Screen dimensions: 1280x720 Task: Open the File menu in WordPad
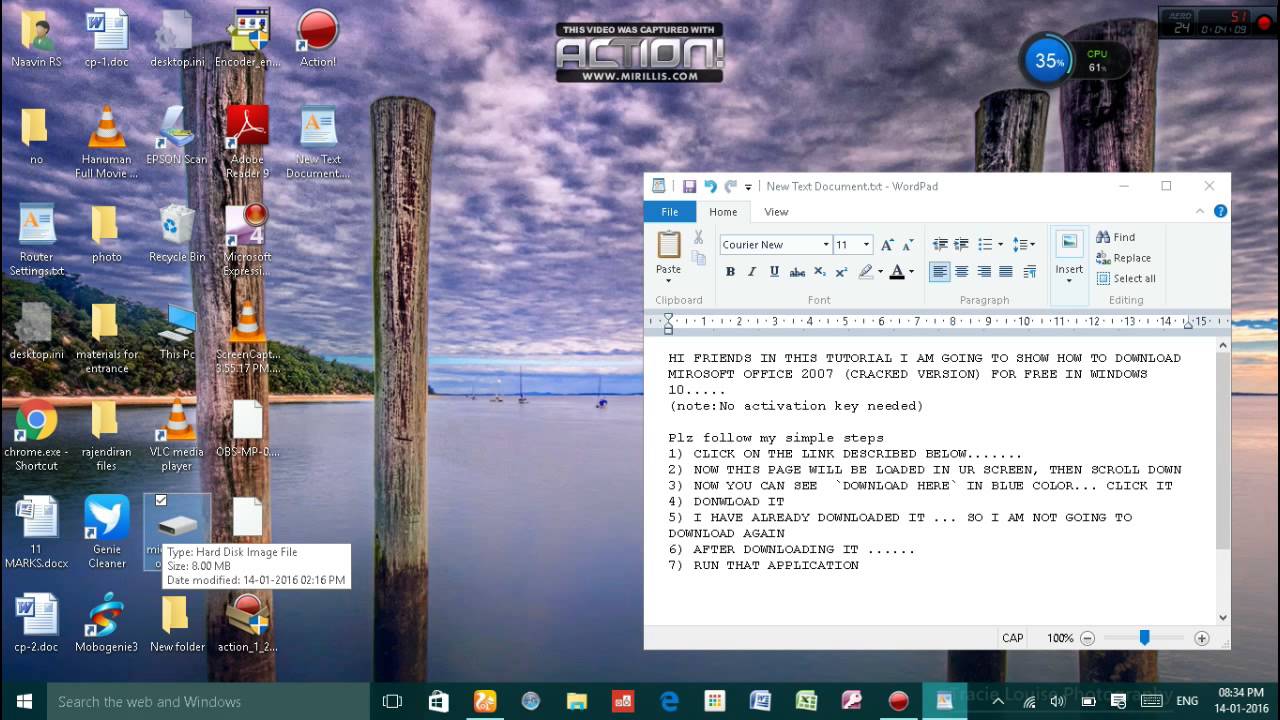pyautogui.click(x=670, y=212)
